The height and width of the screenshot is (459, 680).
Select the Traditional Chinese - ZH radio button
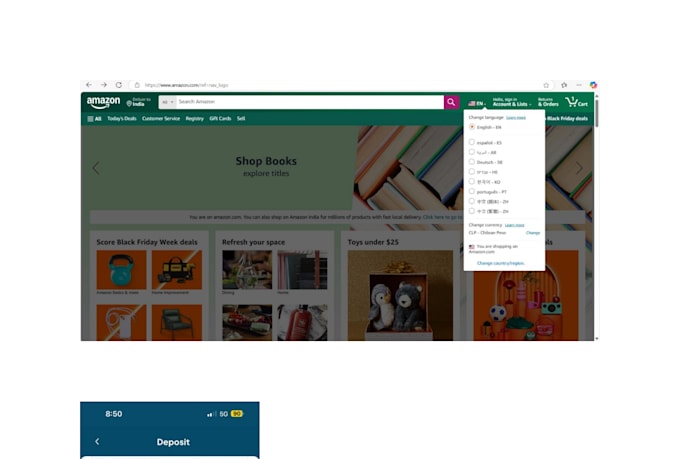coord(471,211)
